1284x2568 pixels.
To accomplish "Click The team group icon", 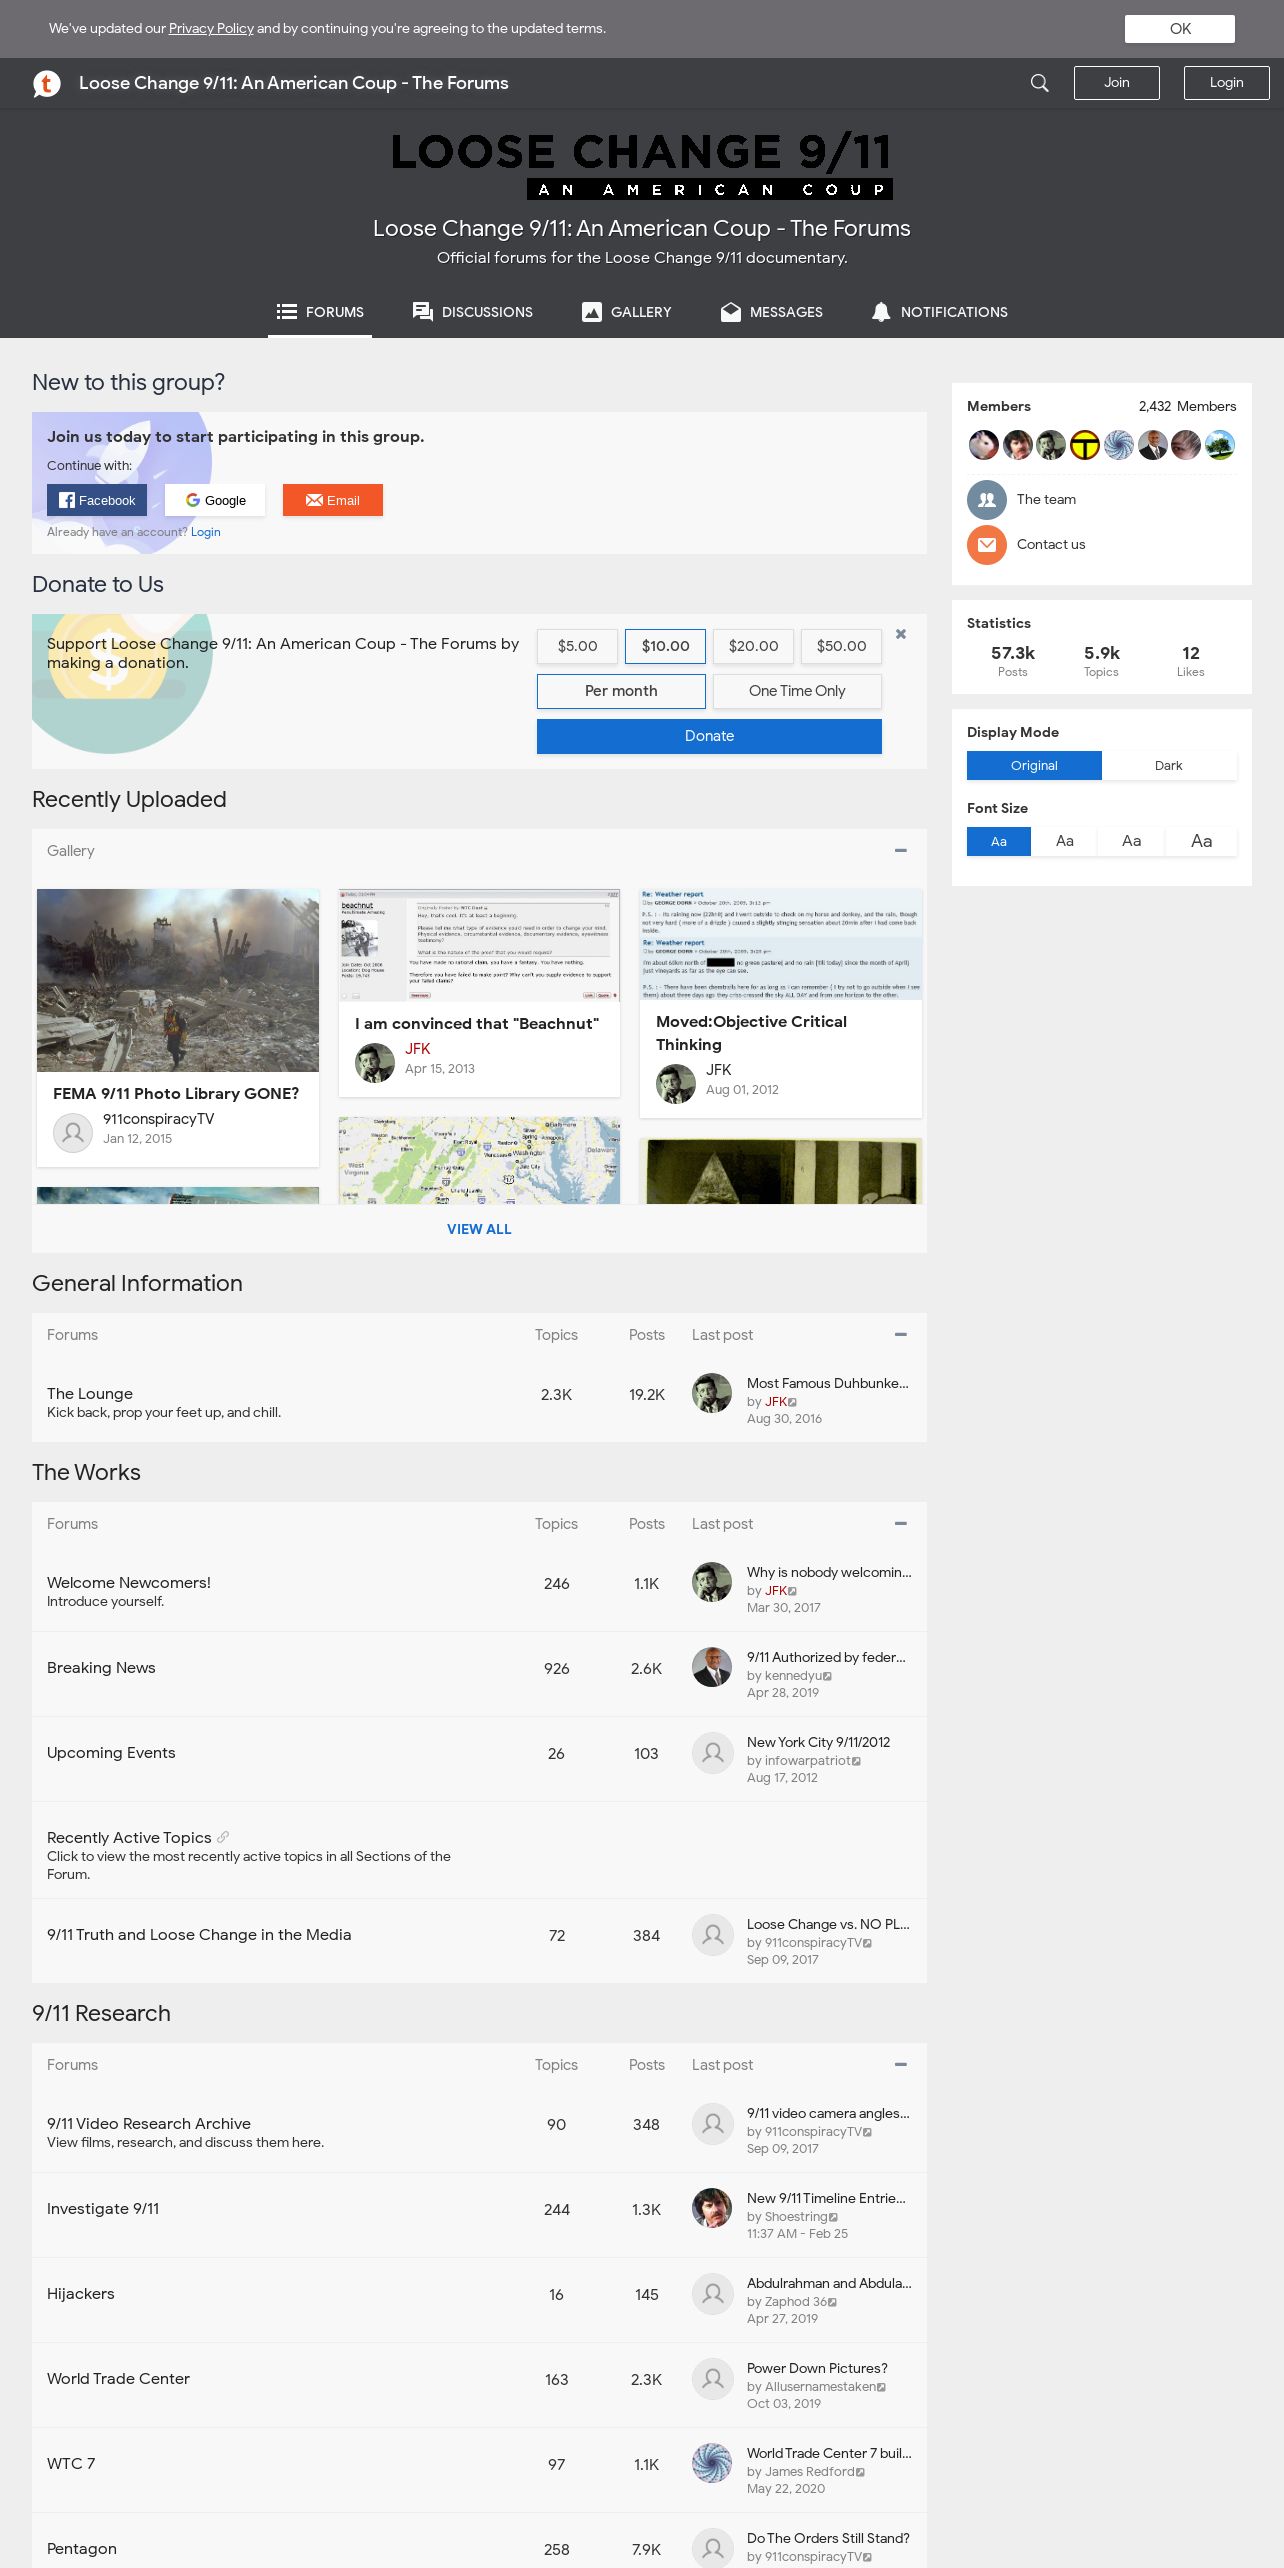I will 987,500.
